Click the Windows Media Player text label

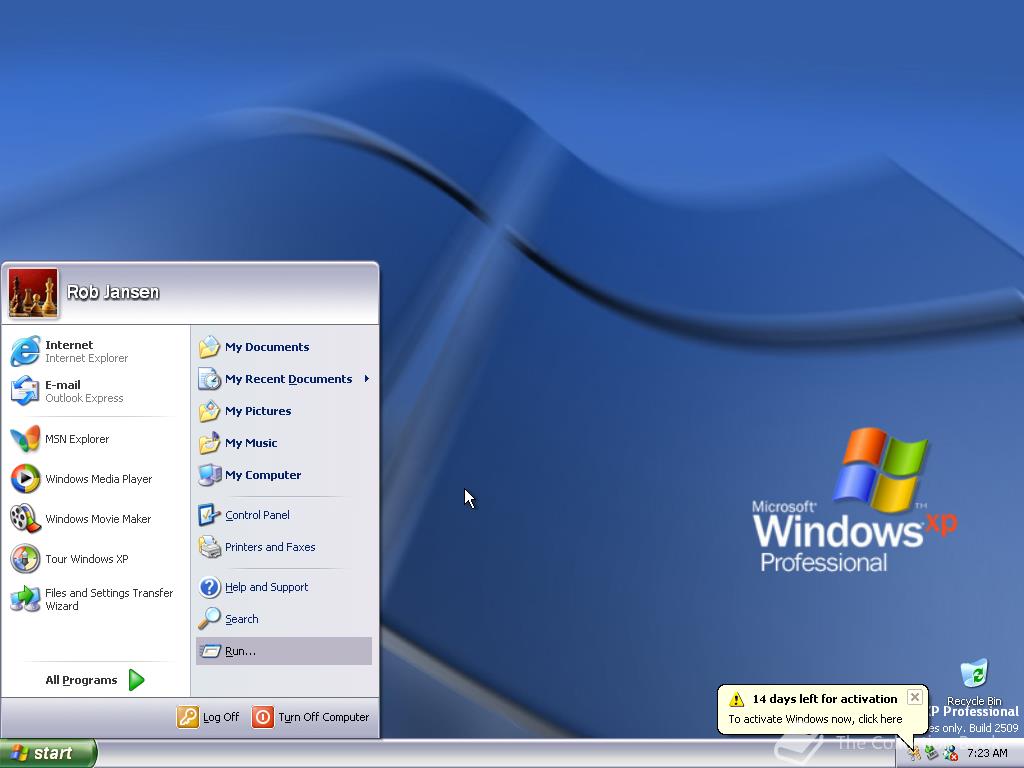point(99,479)
